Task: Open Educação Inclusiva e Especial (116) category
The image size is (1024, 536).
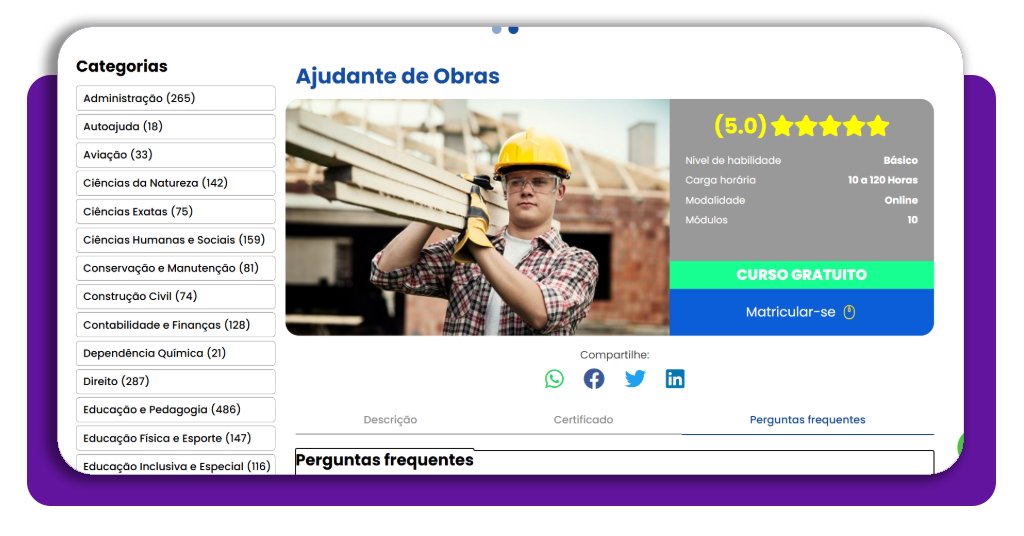Action: (176, 465)
